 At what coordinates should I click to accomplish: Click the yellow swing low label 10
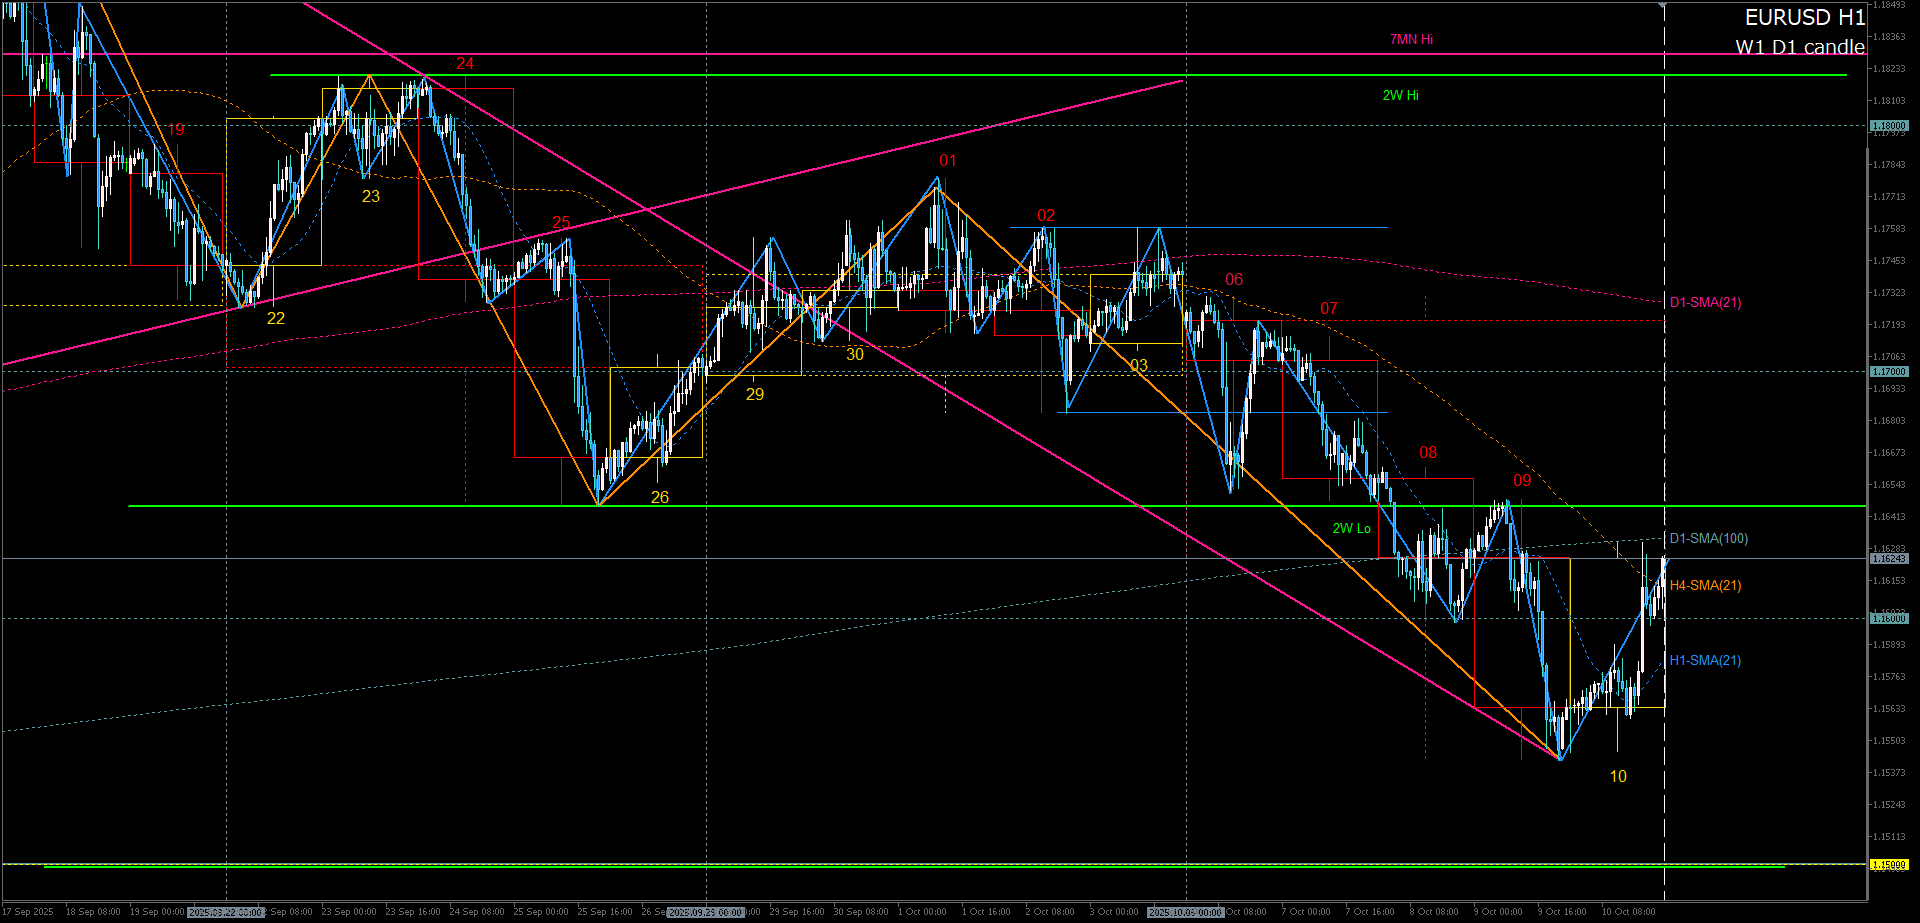coord(1618,777)
